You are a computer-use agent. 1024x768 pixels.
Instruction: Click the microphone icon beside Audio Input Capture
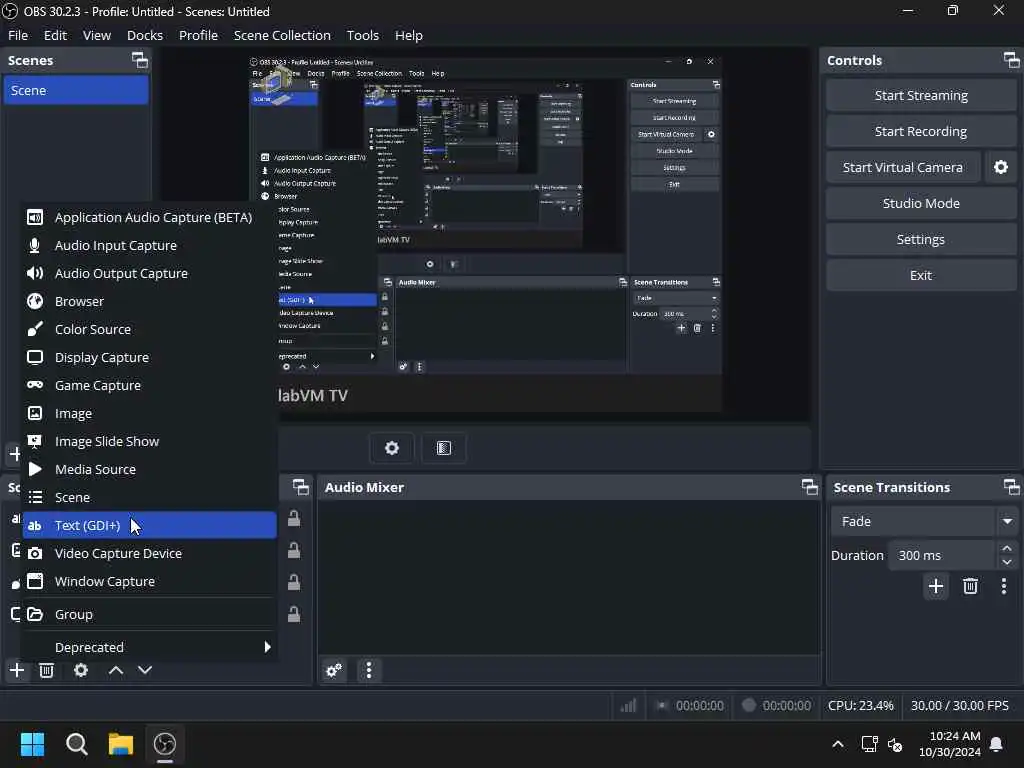click(35, 246)
